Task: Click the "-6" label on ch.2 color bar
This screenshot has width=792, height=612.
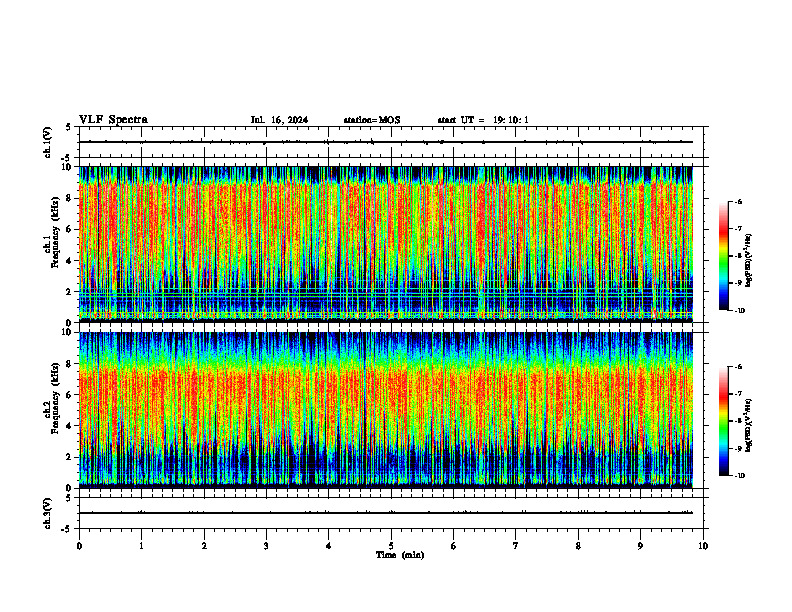Action: [738, 367]
